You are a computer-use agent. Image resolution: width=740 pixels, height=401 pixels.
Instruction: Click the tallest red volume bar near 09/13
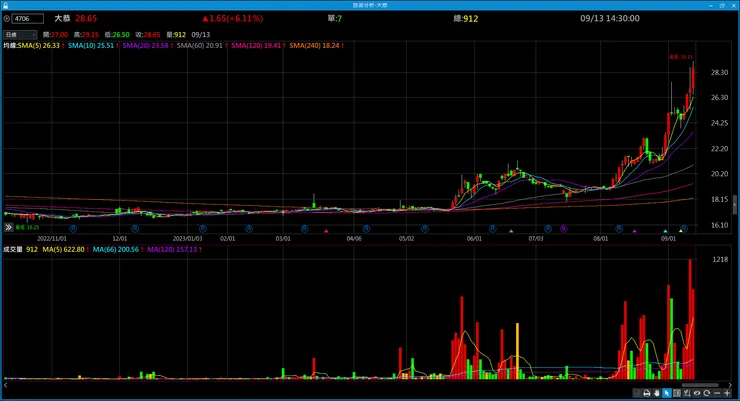pyautogui.click(x=690, y=319)
